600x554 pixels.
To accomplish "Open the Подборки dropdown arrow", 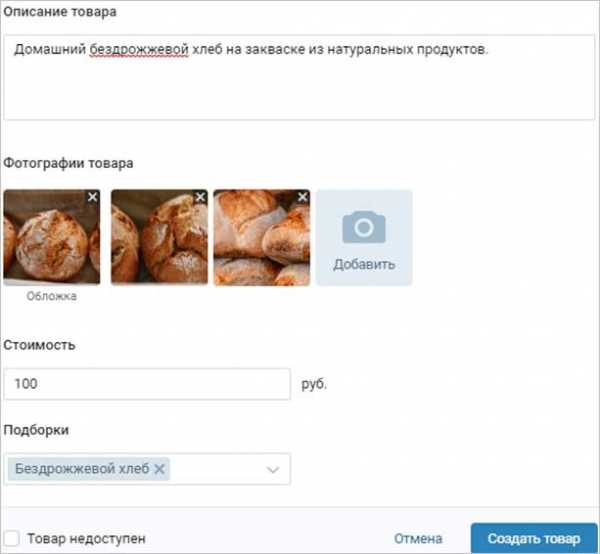I will [x=273, y=469].
